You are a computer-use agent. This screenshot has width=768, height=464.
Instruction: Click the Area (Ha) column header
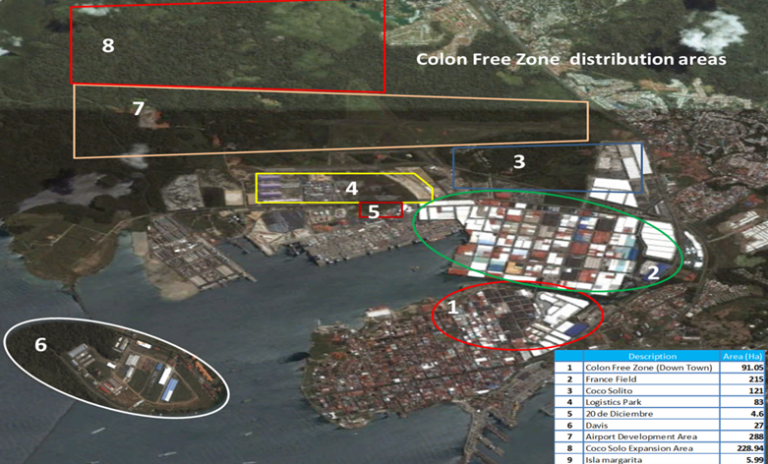click(743, 356)
